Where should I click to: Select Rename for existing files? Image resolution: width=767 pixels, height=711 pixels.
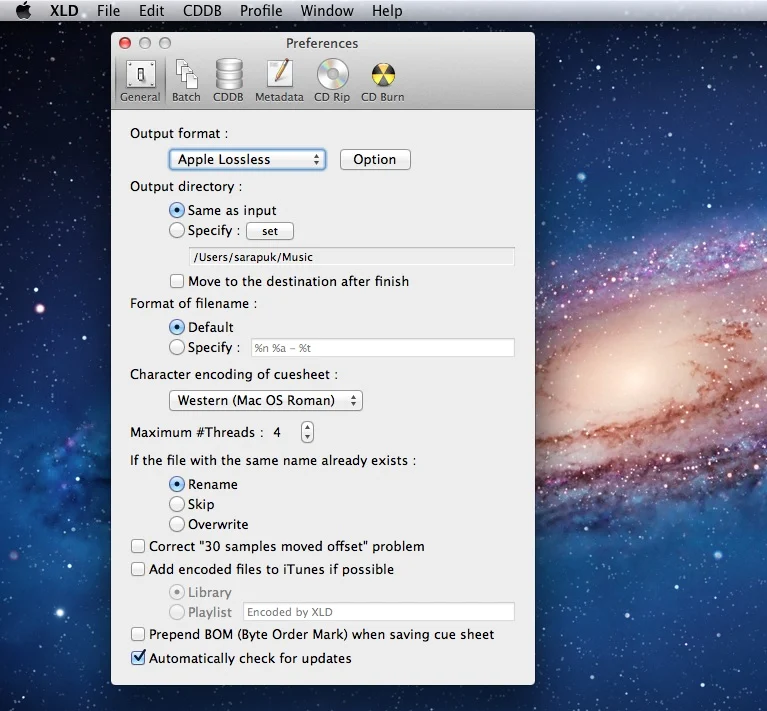coord(177,484)
